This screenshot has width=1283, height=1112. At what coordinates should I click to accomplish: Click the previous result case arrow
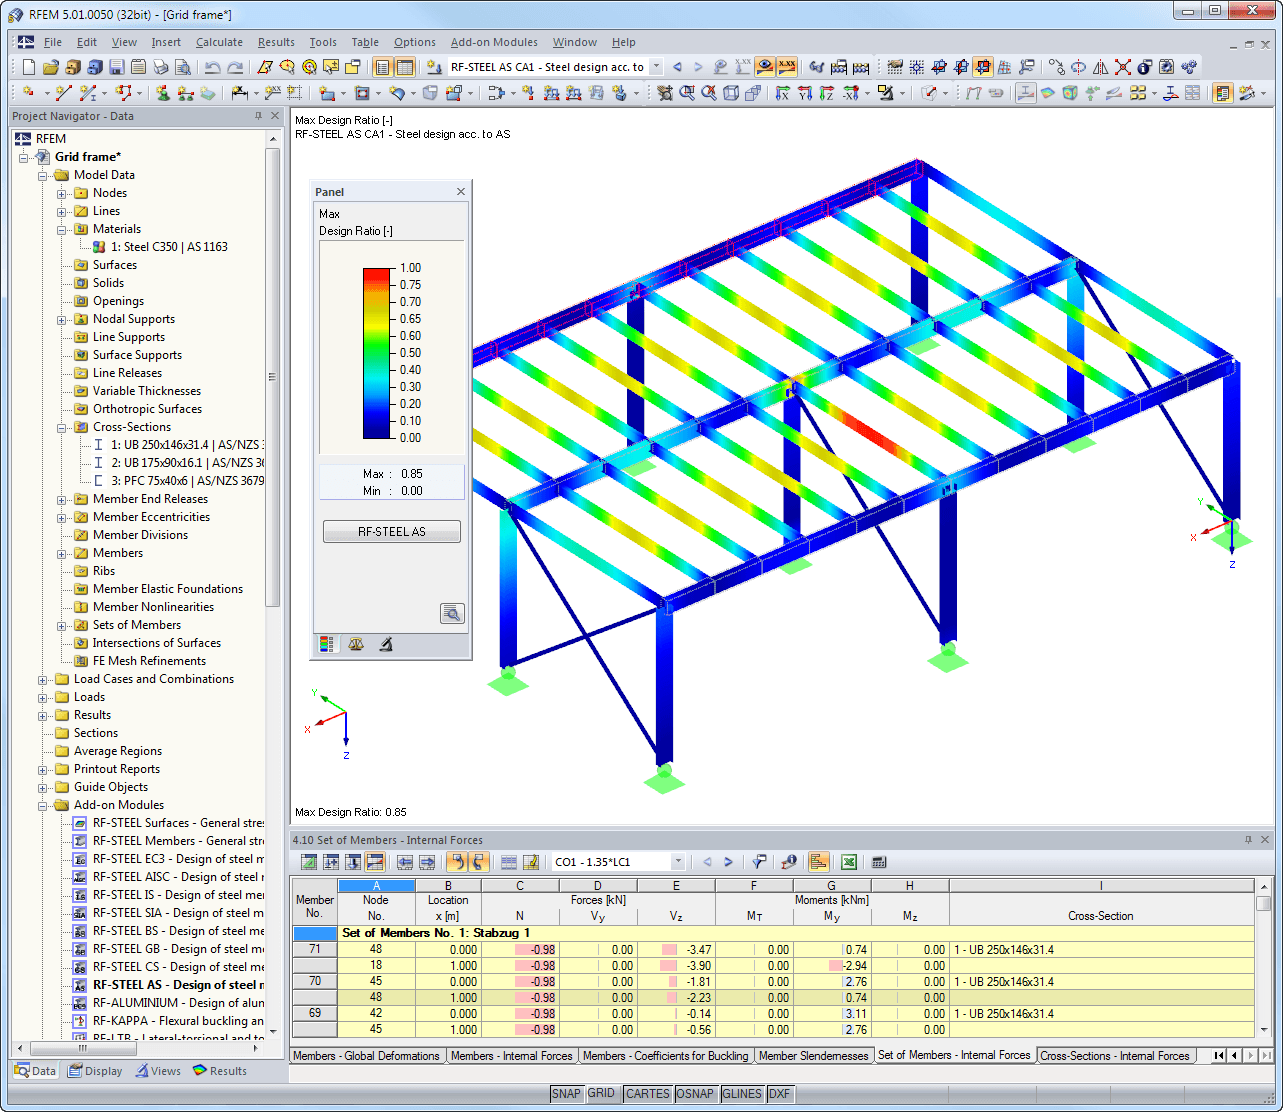point(676,67)
